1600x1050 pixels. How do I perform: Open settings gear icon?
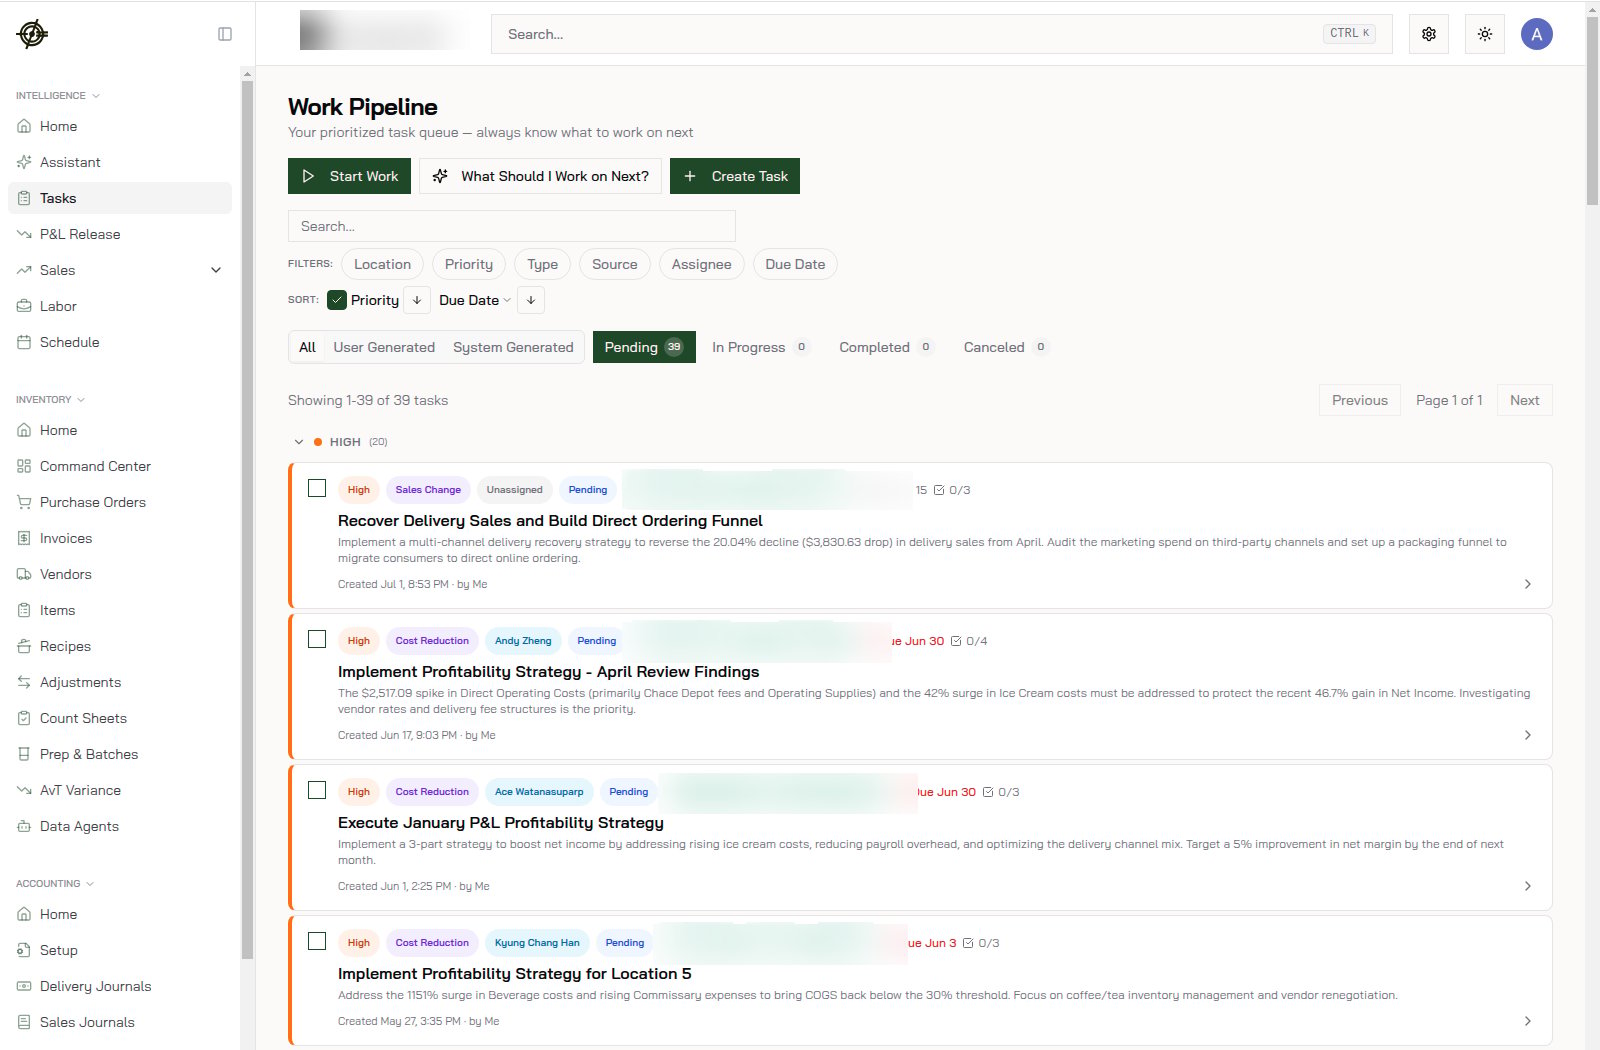[x=1429, y=34]
